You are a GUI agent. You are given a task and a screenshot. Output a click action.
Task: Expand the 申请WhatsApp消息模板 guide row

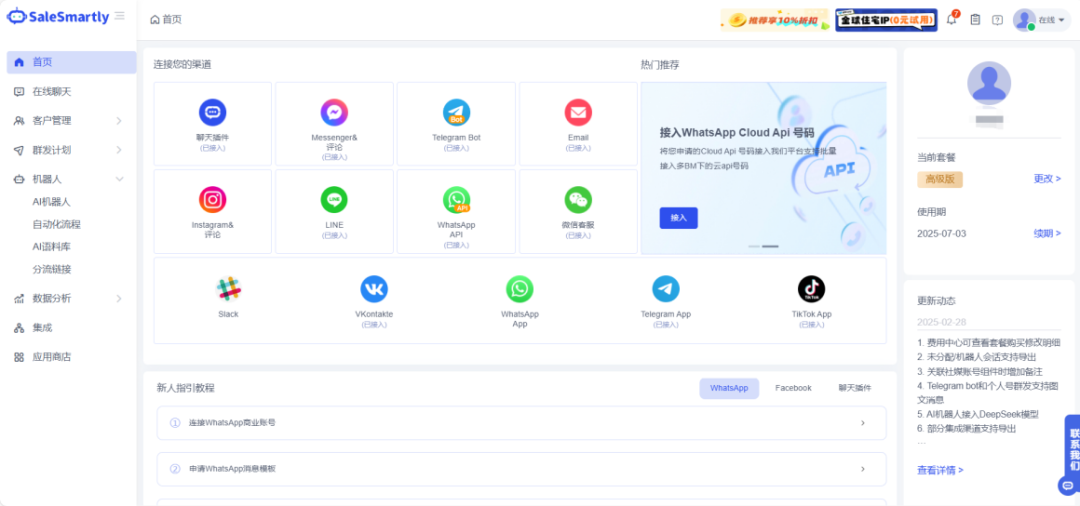tap(521, 469)
